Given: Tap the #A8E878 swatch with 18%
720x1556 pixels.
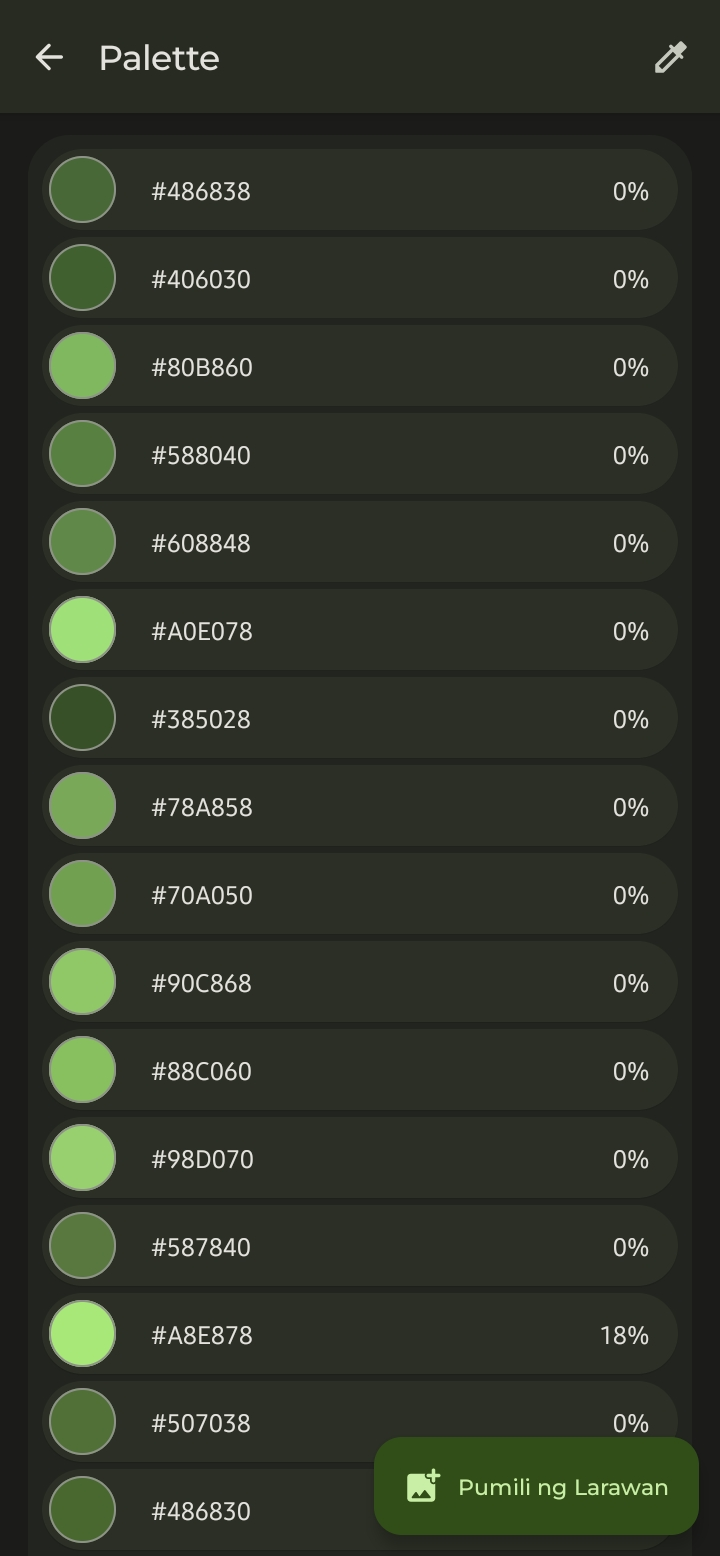Looking at the screenshot, I should click(82, 1334).
